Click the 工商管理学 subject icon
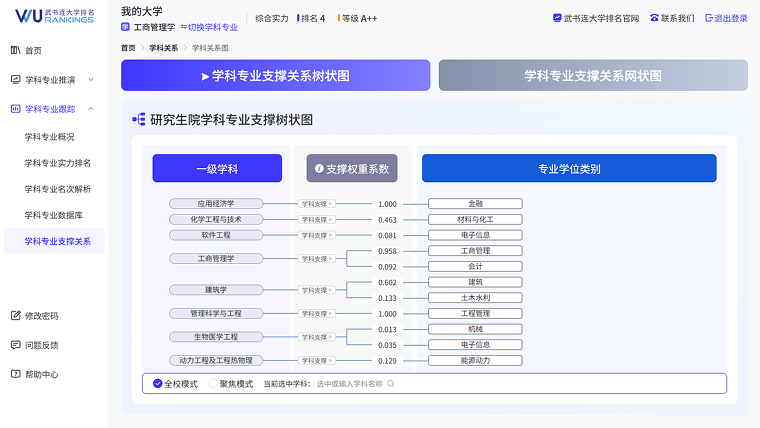 pos(125,27)
